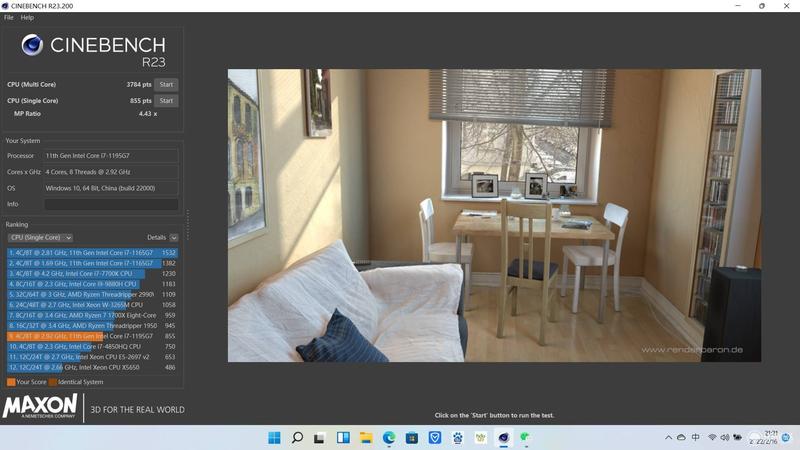
Task: Click the round blue icon after the clock
Action: pos(786,438)
